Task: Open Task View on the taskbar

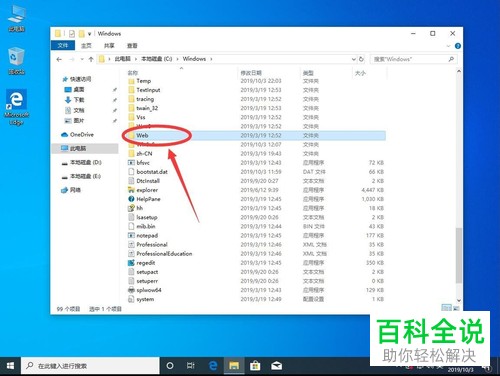Action: pos(191,366)
